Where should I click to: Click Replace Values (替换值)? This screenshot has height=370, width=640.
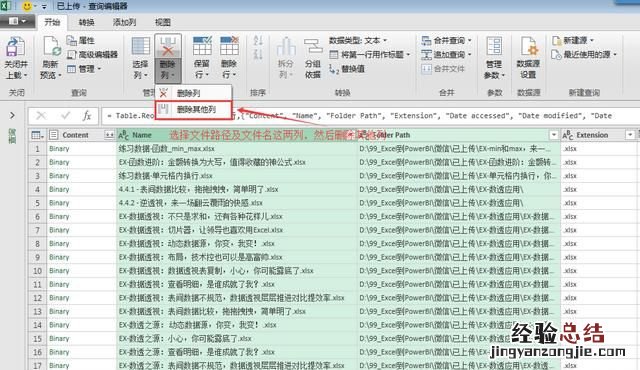[x=347, y=69]
